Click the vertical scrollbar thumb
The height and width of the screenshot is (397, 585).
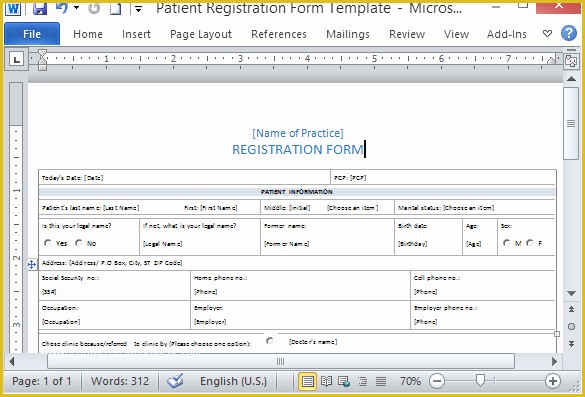pos(571,124)
